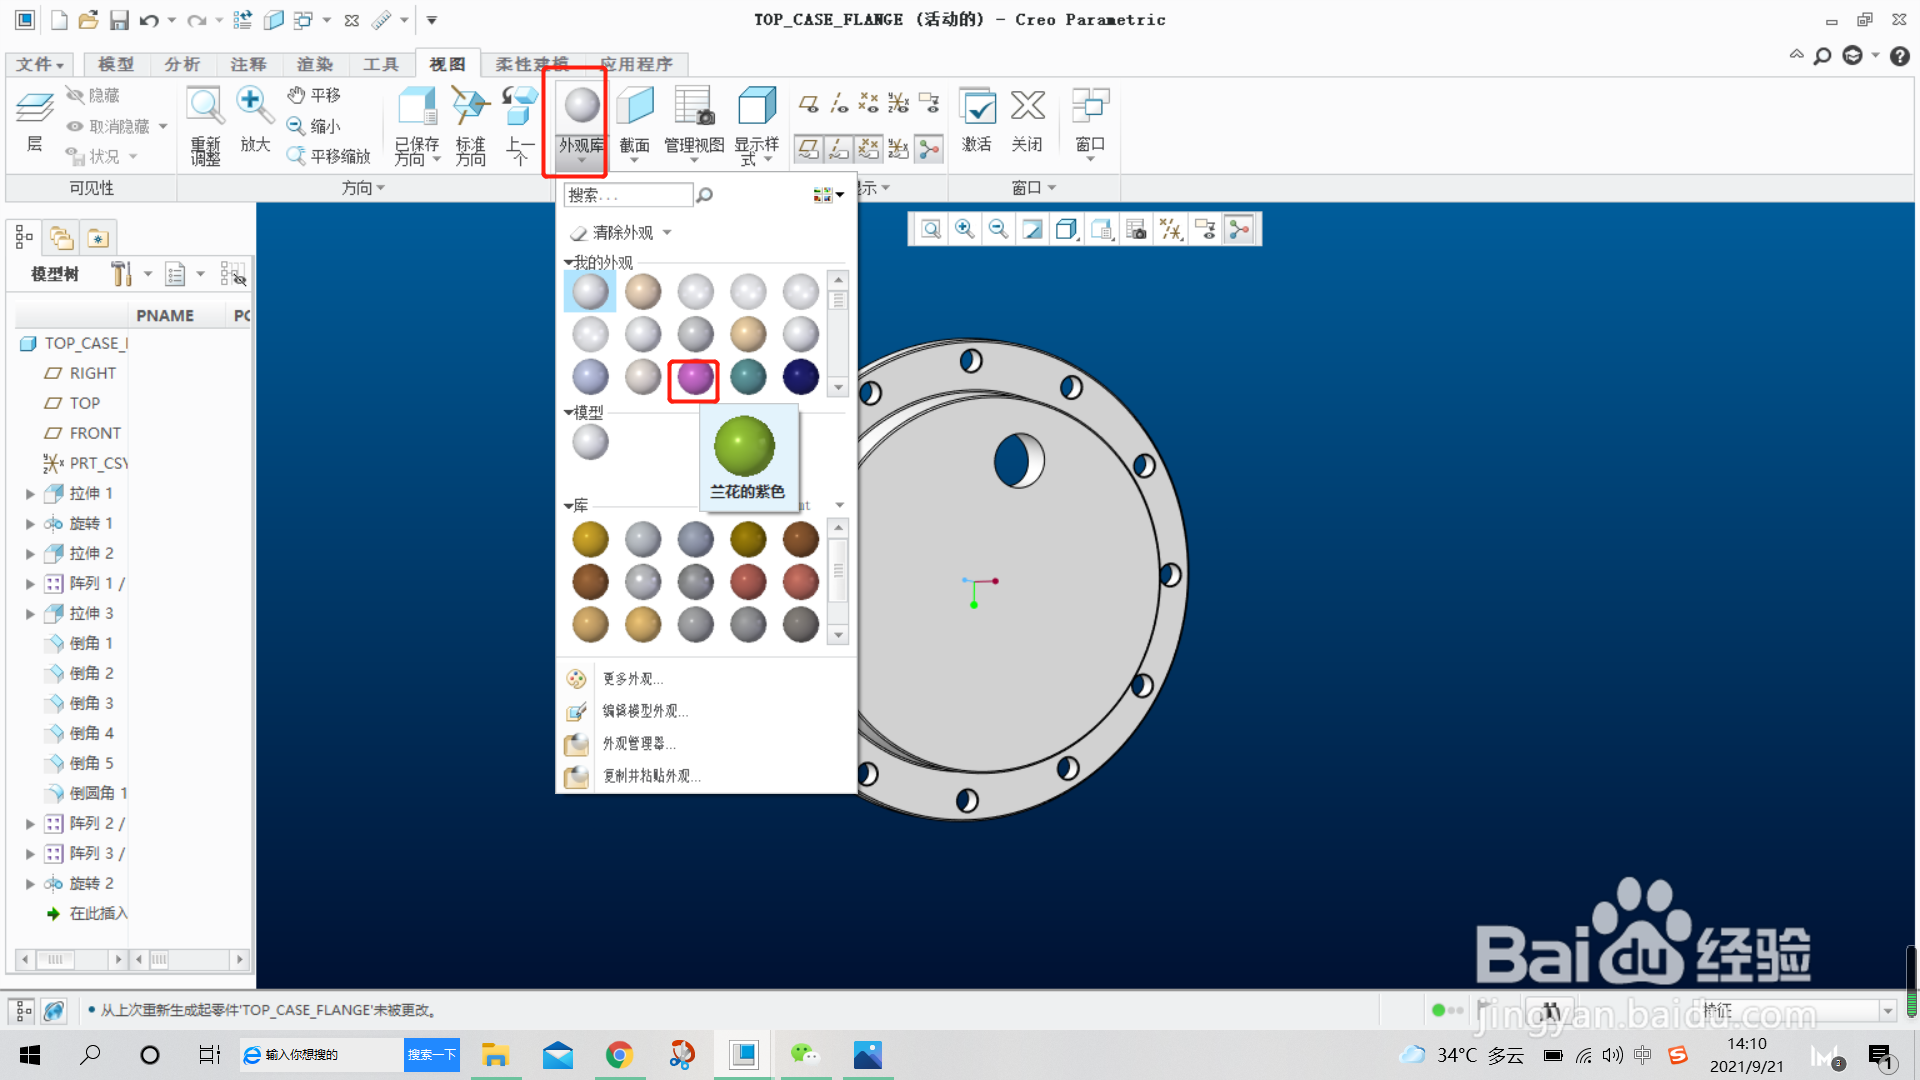Toggle point display button in ribbon lower row
This screenshot has width=1920, height=1080.
pyautogui.click(x=868, y=149)
